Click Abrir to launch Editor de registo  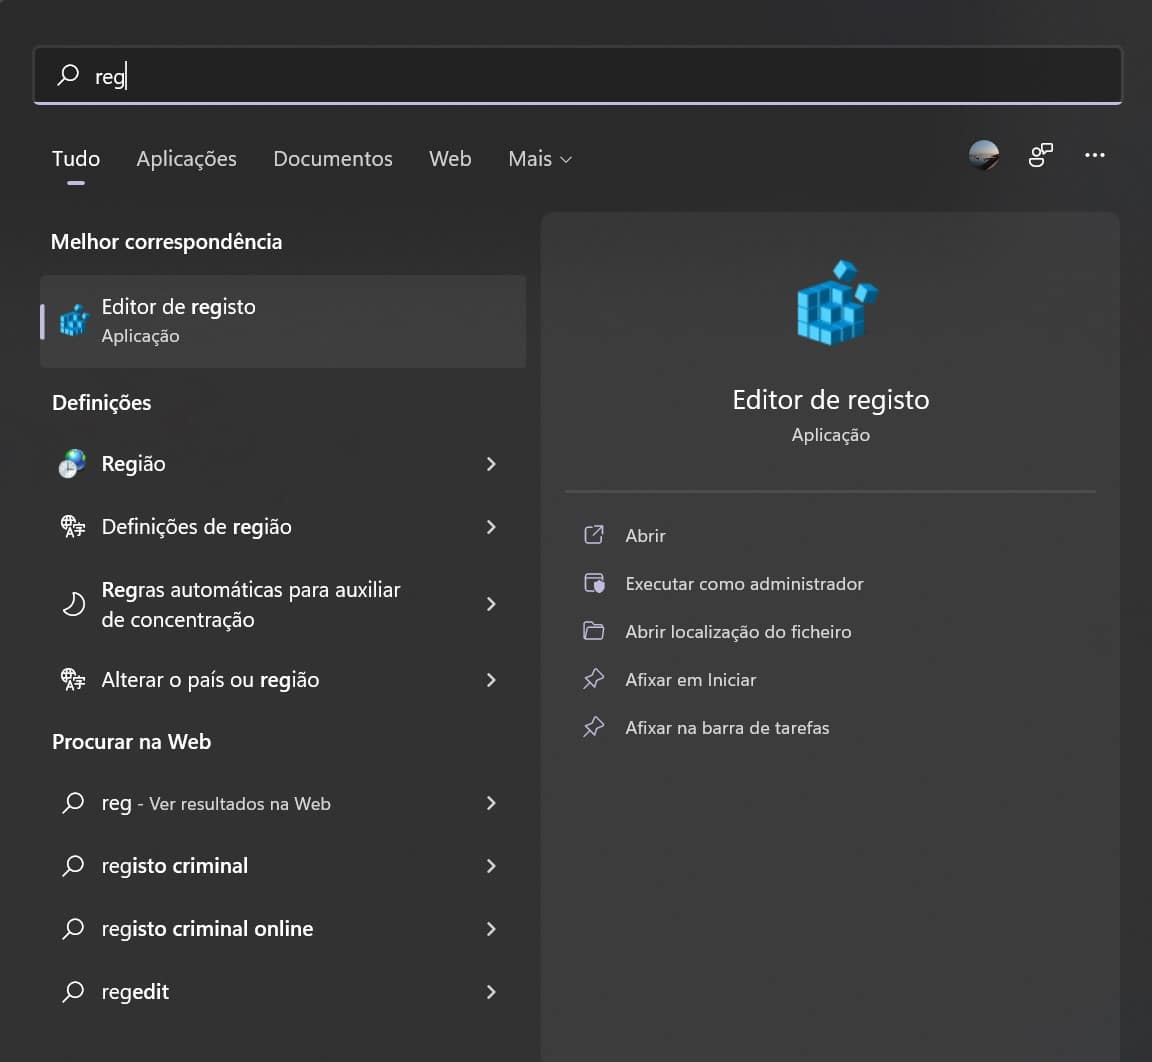tap(645, 536)
